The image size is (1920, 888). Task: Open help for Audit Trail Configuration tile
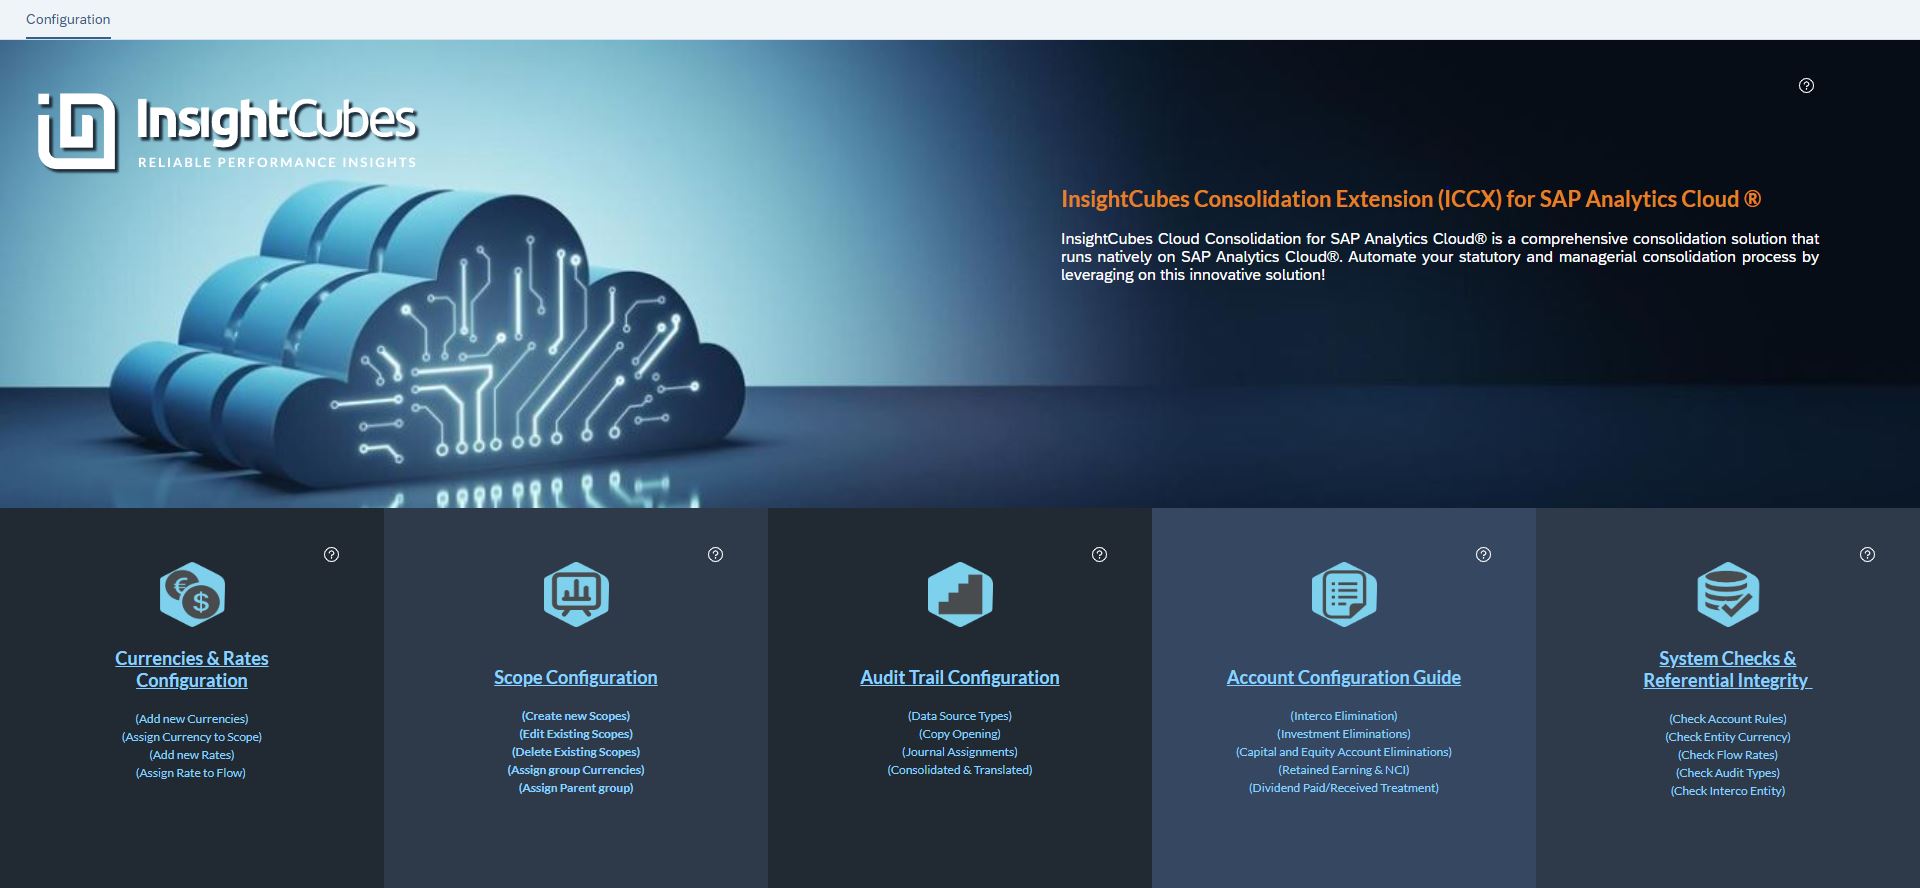1100,555
